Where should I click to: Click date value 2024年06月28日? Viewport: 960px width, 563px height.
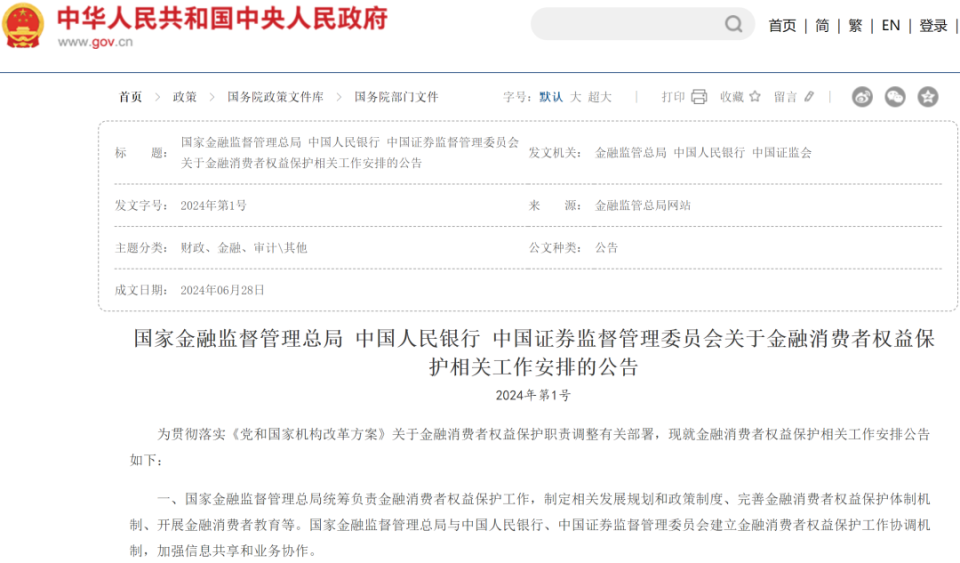pos(222,290)
